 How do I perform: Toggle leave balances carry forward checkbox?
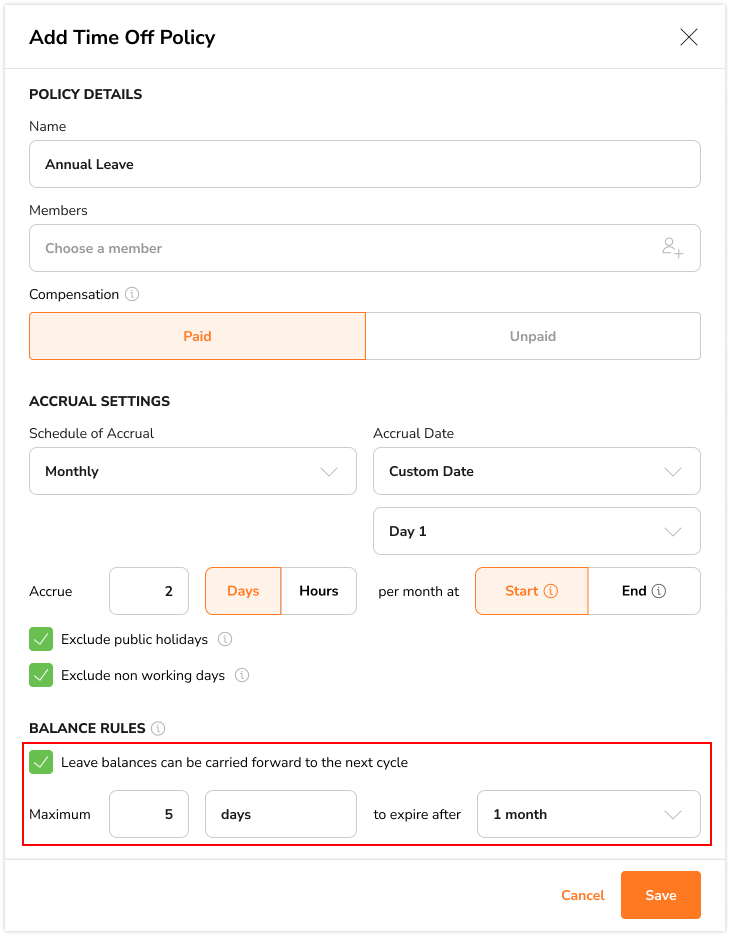[41, 762]
